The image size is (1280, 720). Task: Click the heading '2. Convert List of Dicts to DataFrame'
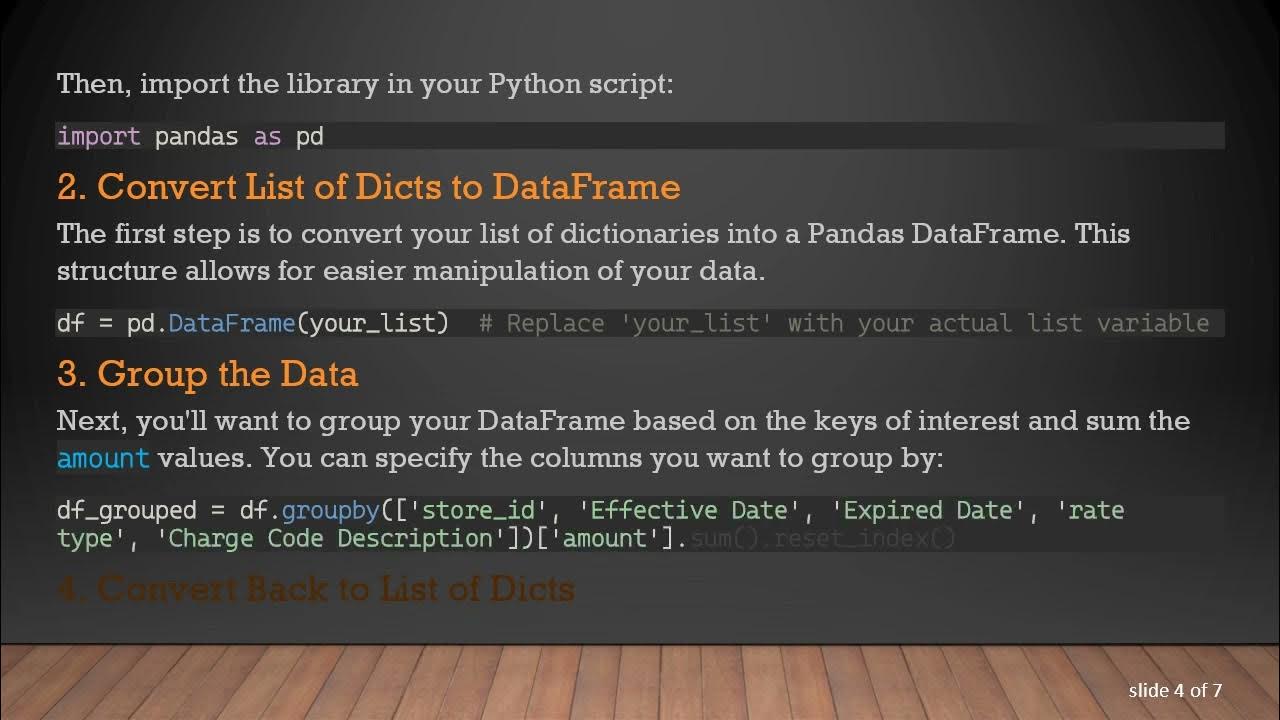tap(368, 187)
